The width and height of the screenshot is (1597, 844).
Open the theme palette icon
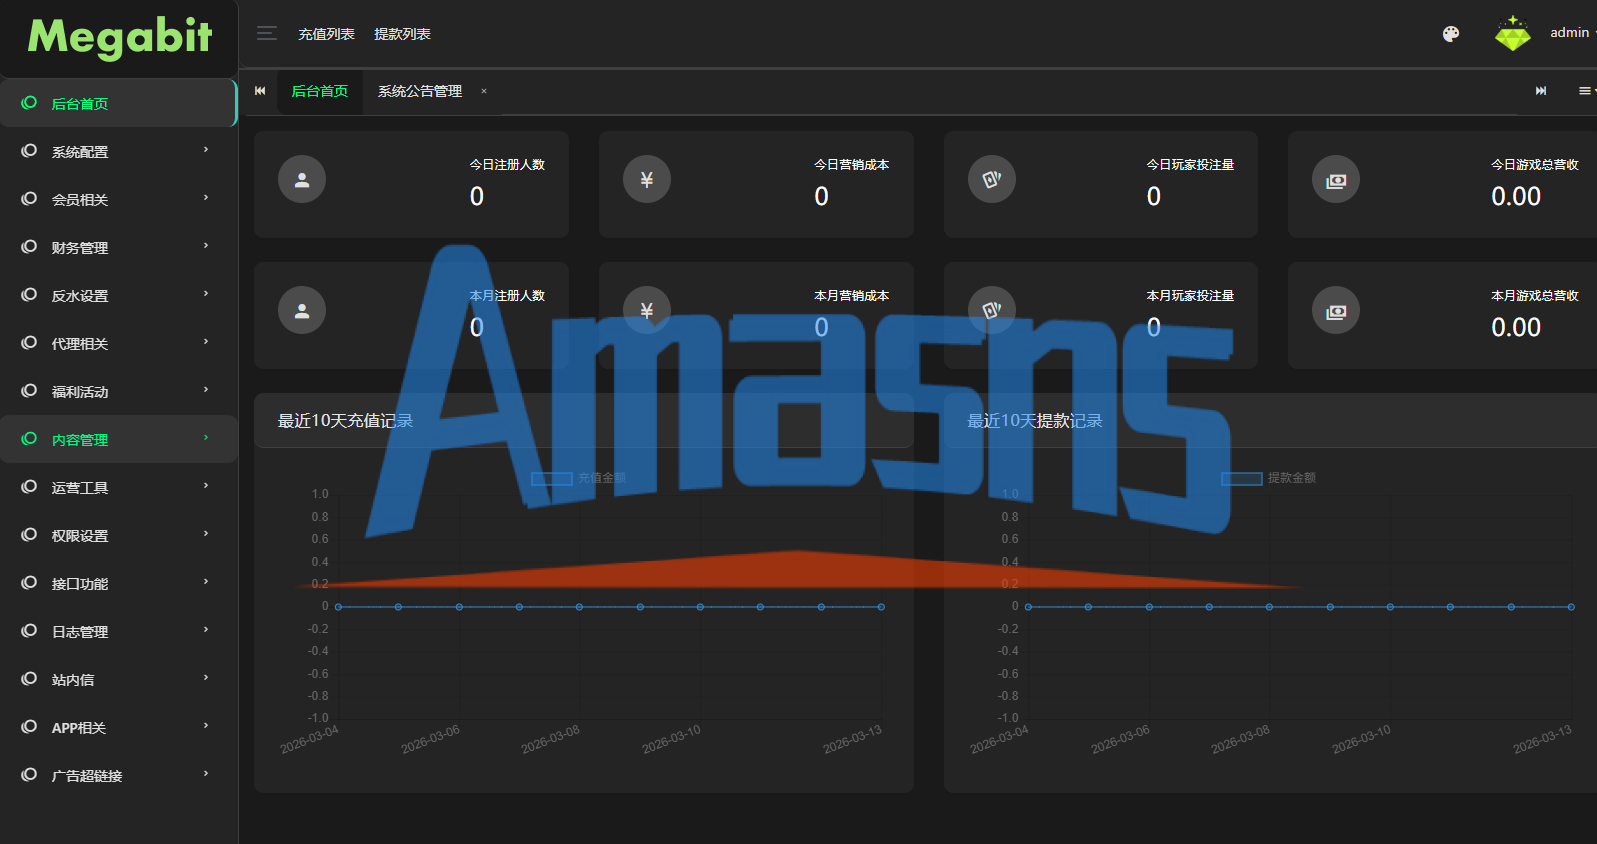tap(1451, 34)
